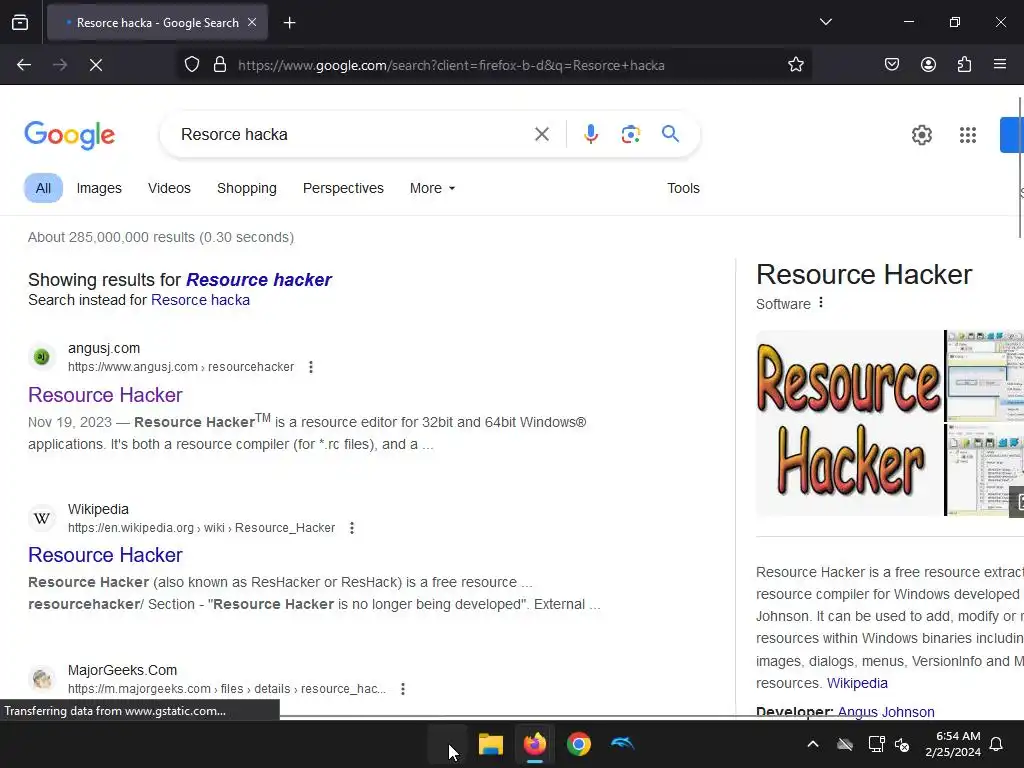The image size is (1024, 768).
Task: Click the corrected 'Resource hacker' link
Action: (x=259, y=280)
